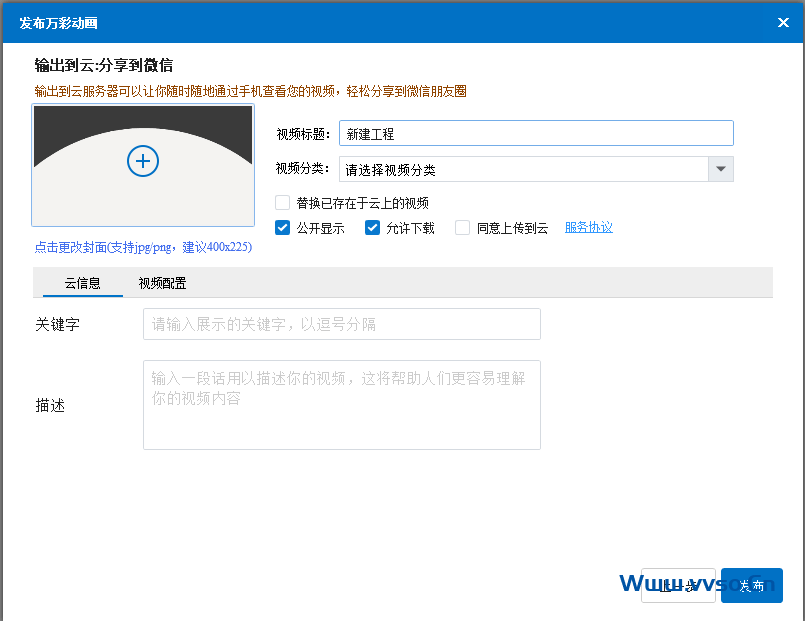The width and height of the screenshot is (805, 621).
Task: Focus the 描述 text area
Action: tap(341, 405)
